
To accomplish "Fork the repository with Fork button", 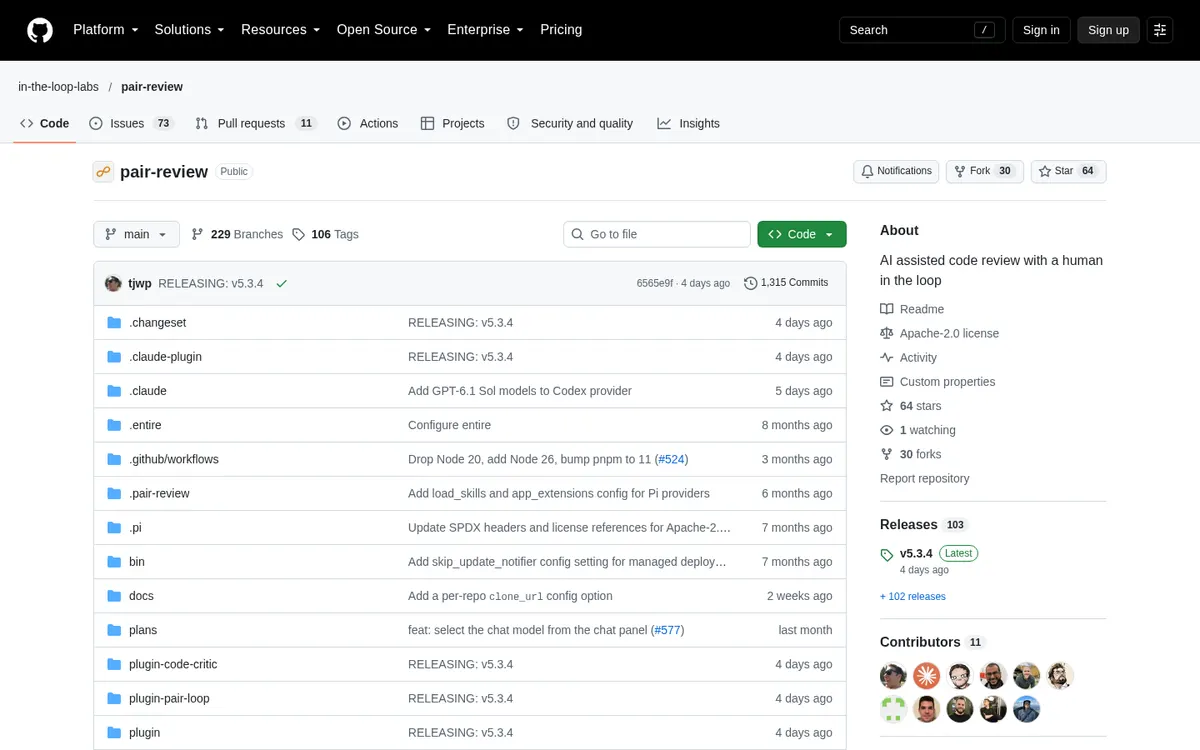I will [x=983, y=171].
